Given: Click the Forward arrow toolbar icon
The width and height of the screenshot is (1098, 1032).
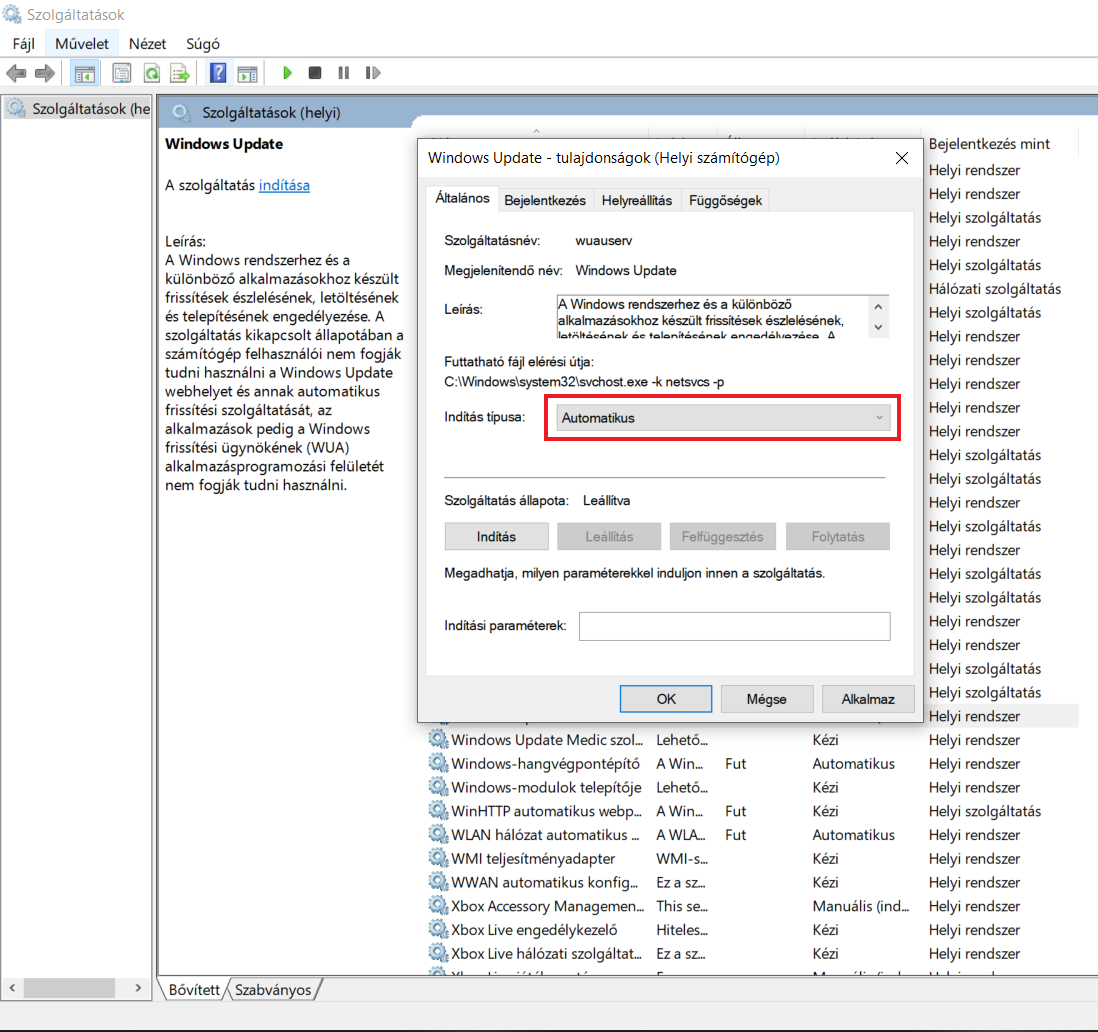Looking at the screenshot, I should click(45, 73).
